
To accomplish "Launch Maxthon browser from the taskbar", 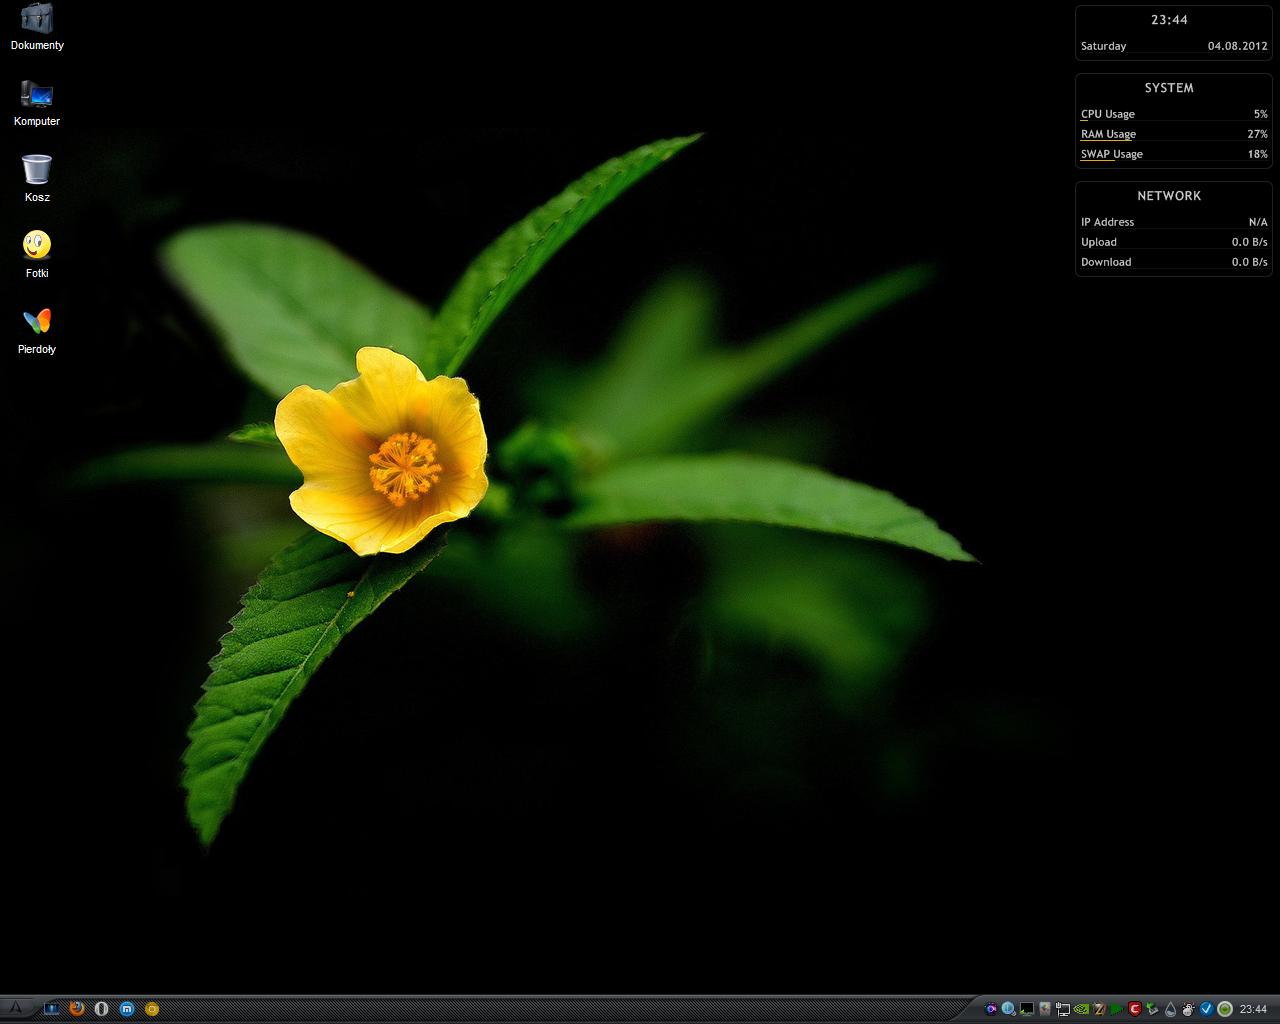I will 127,1009.
